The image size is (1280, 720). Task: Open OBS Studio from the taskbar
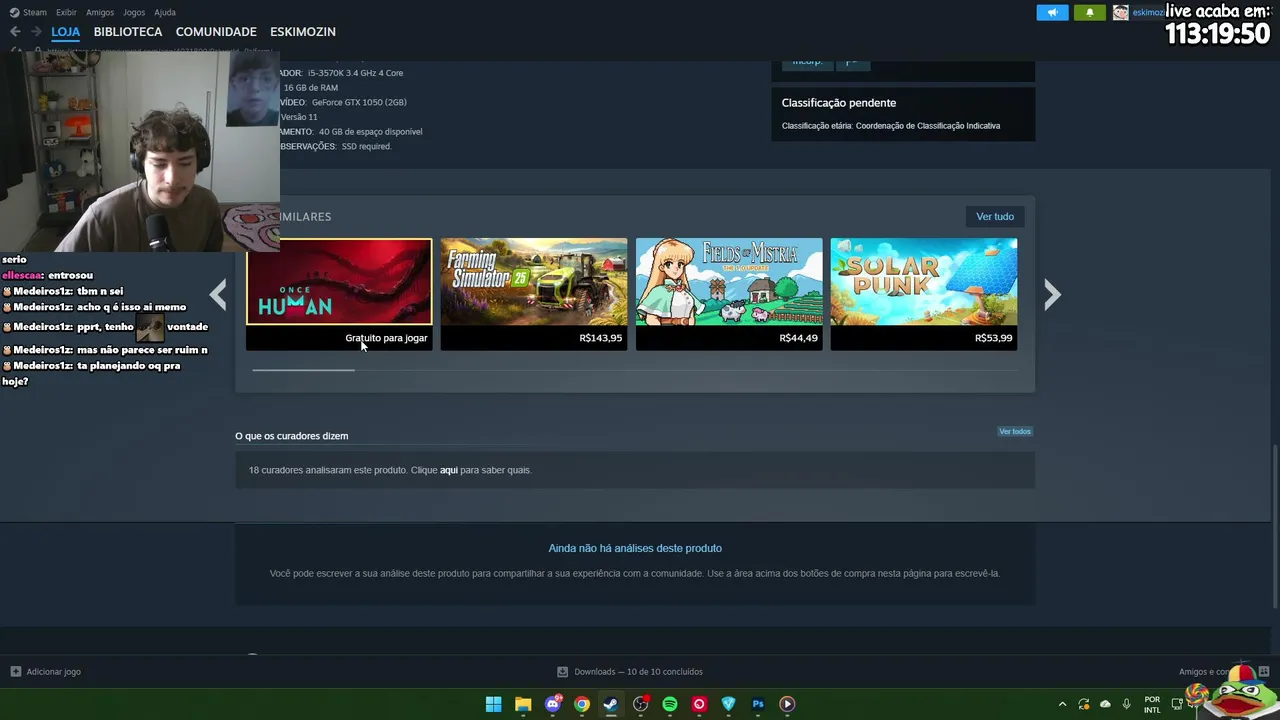[641, 704]
